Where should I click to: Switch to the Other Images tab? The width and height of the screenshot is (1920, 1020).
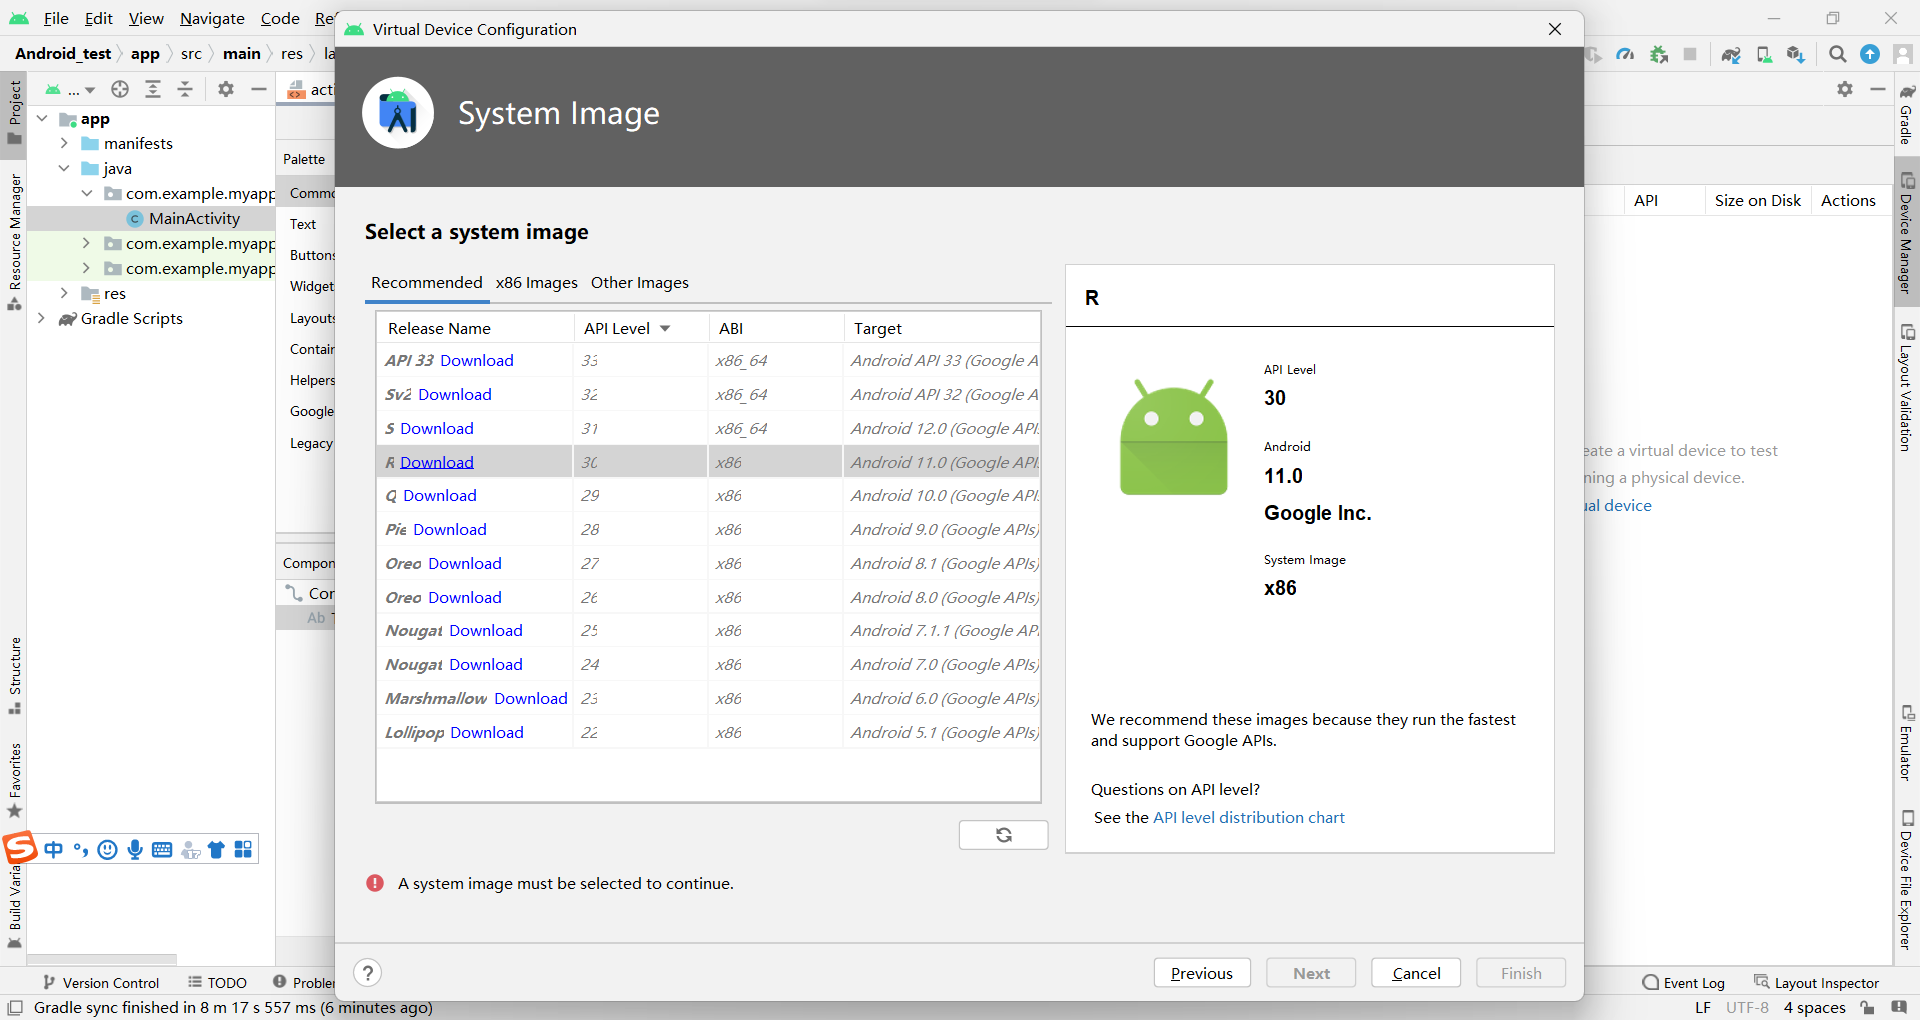640,283
